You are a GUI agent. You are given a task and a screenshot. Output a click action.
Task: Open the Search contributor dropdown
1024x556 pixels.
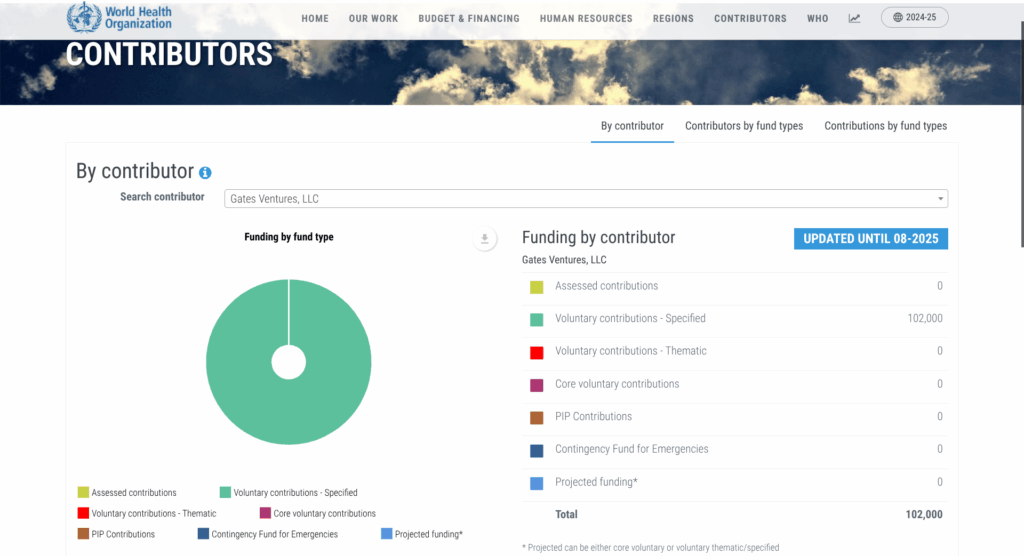tap(585, 199)
